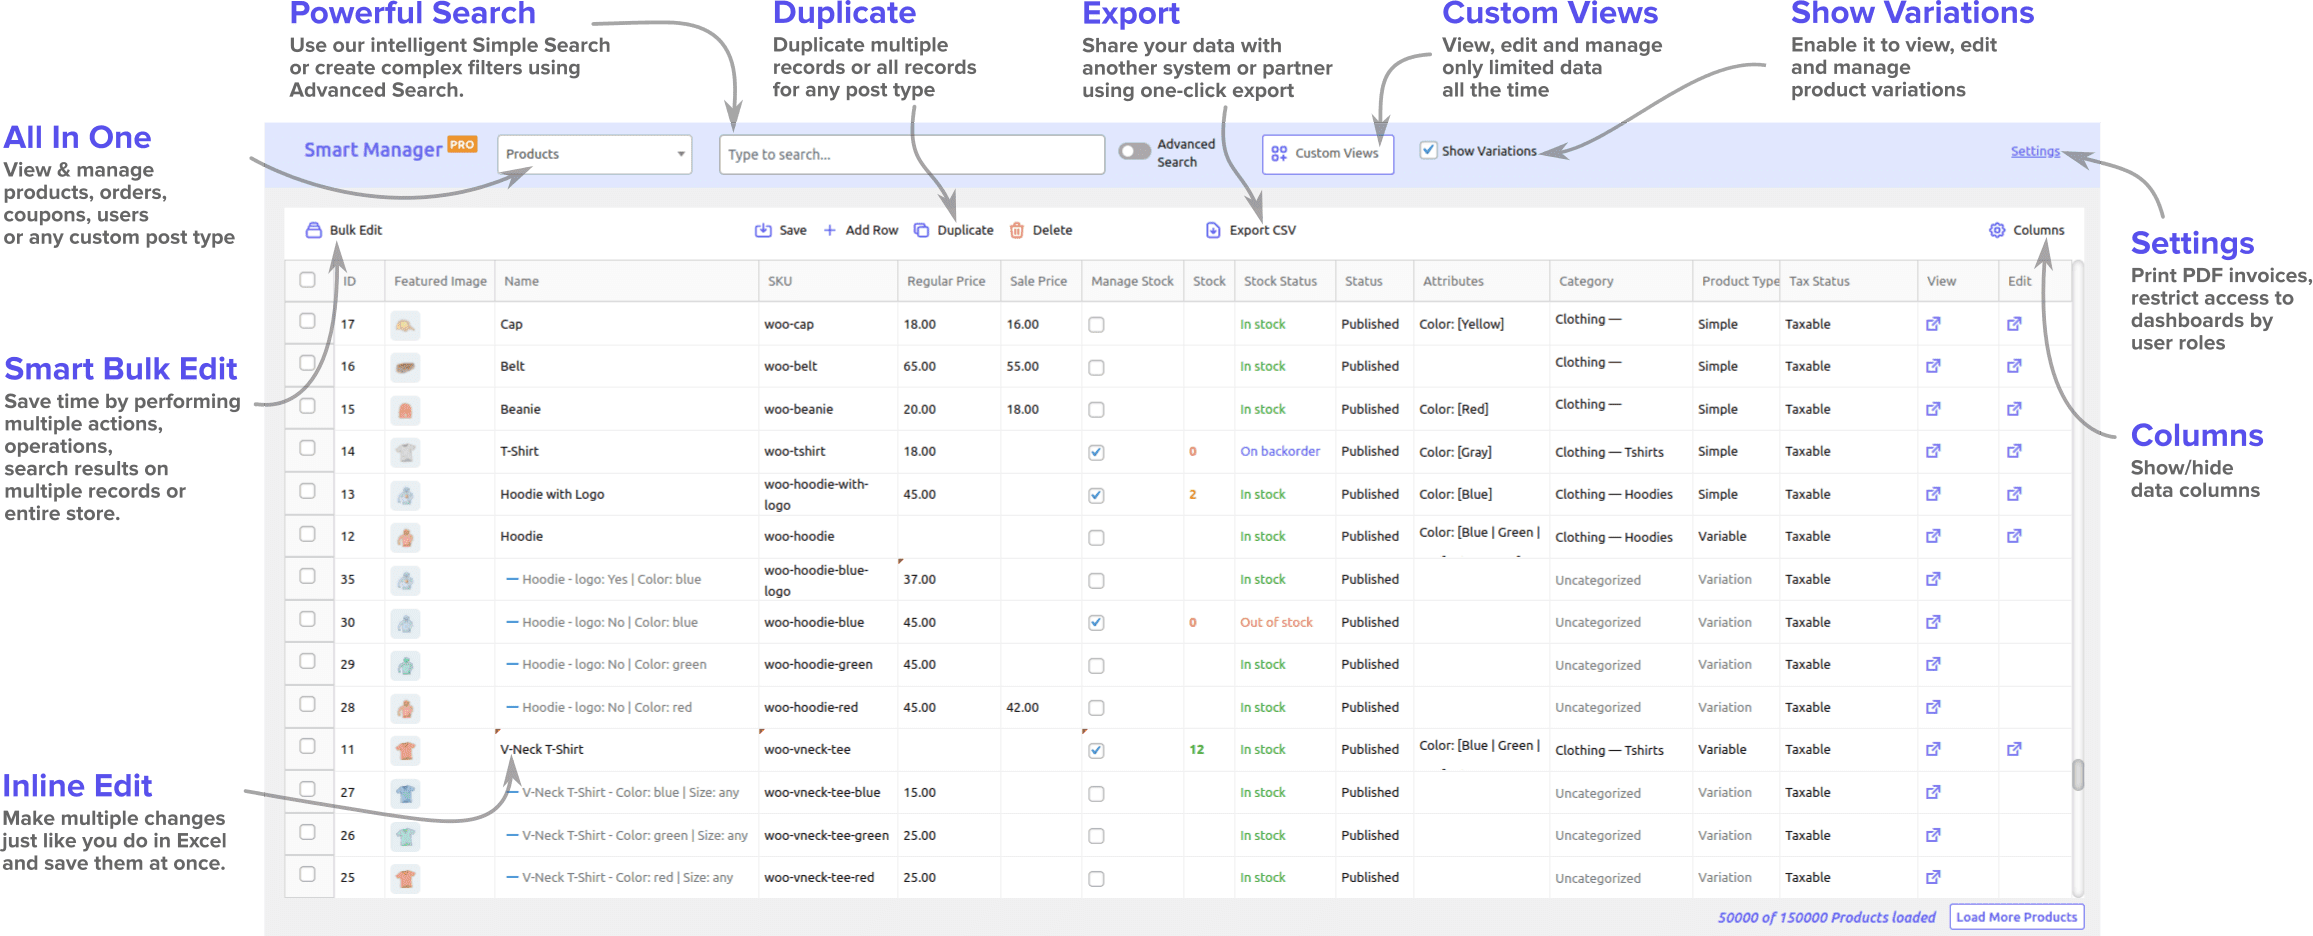Toggle the Advanced Search switch
Viewport: 2313px width, 936px height.
pos(1133,150)
